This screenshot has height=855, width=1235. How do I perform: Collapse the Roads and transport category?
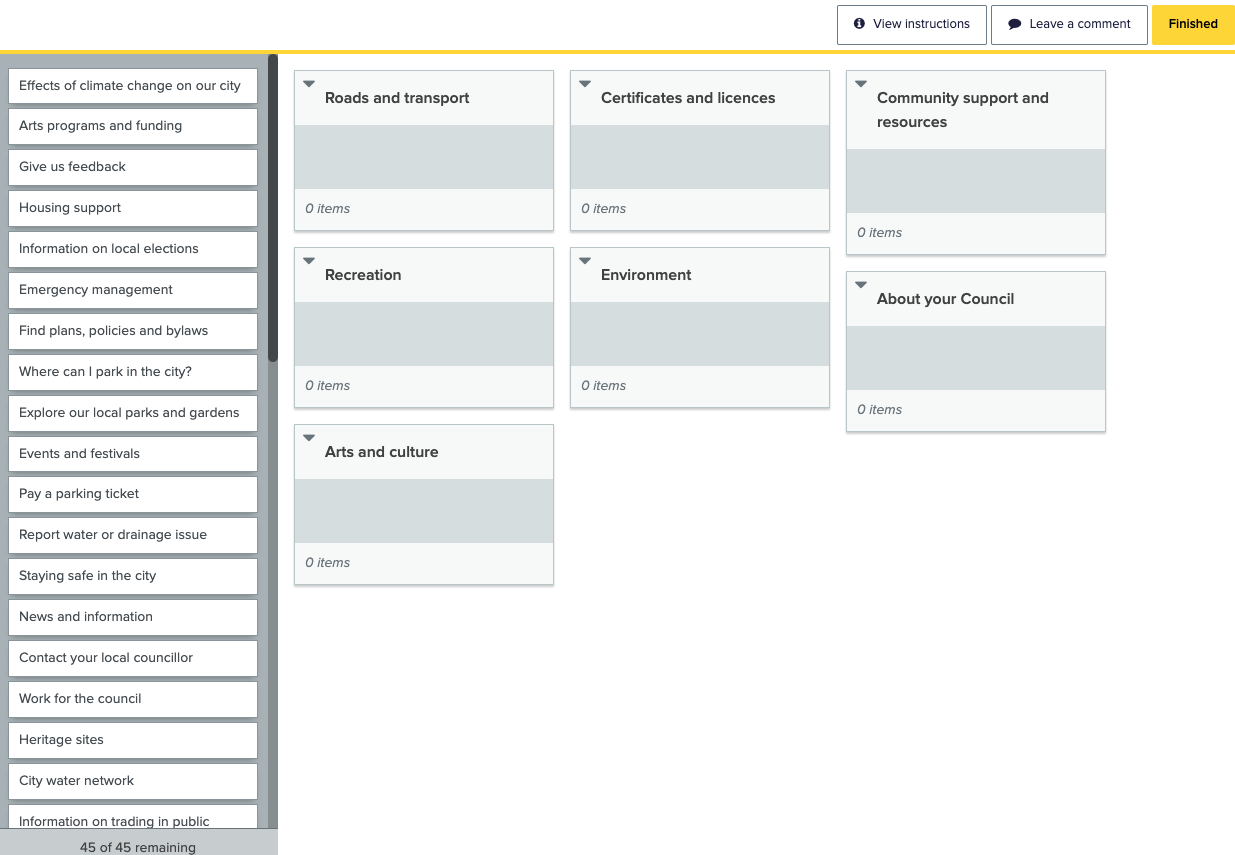click(309, 83)
